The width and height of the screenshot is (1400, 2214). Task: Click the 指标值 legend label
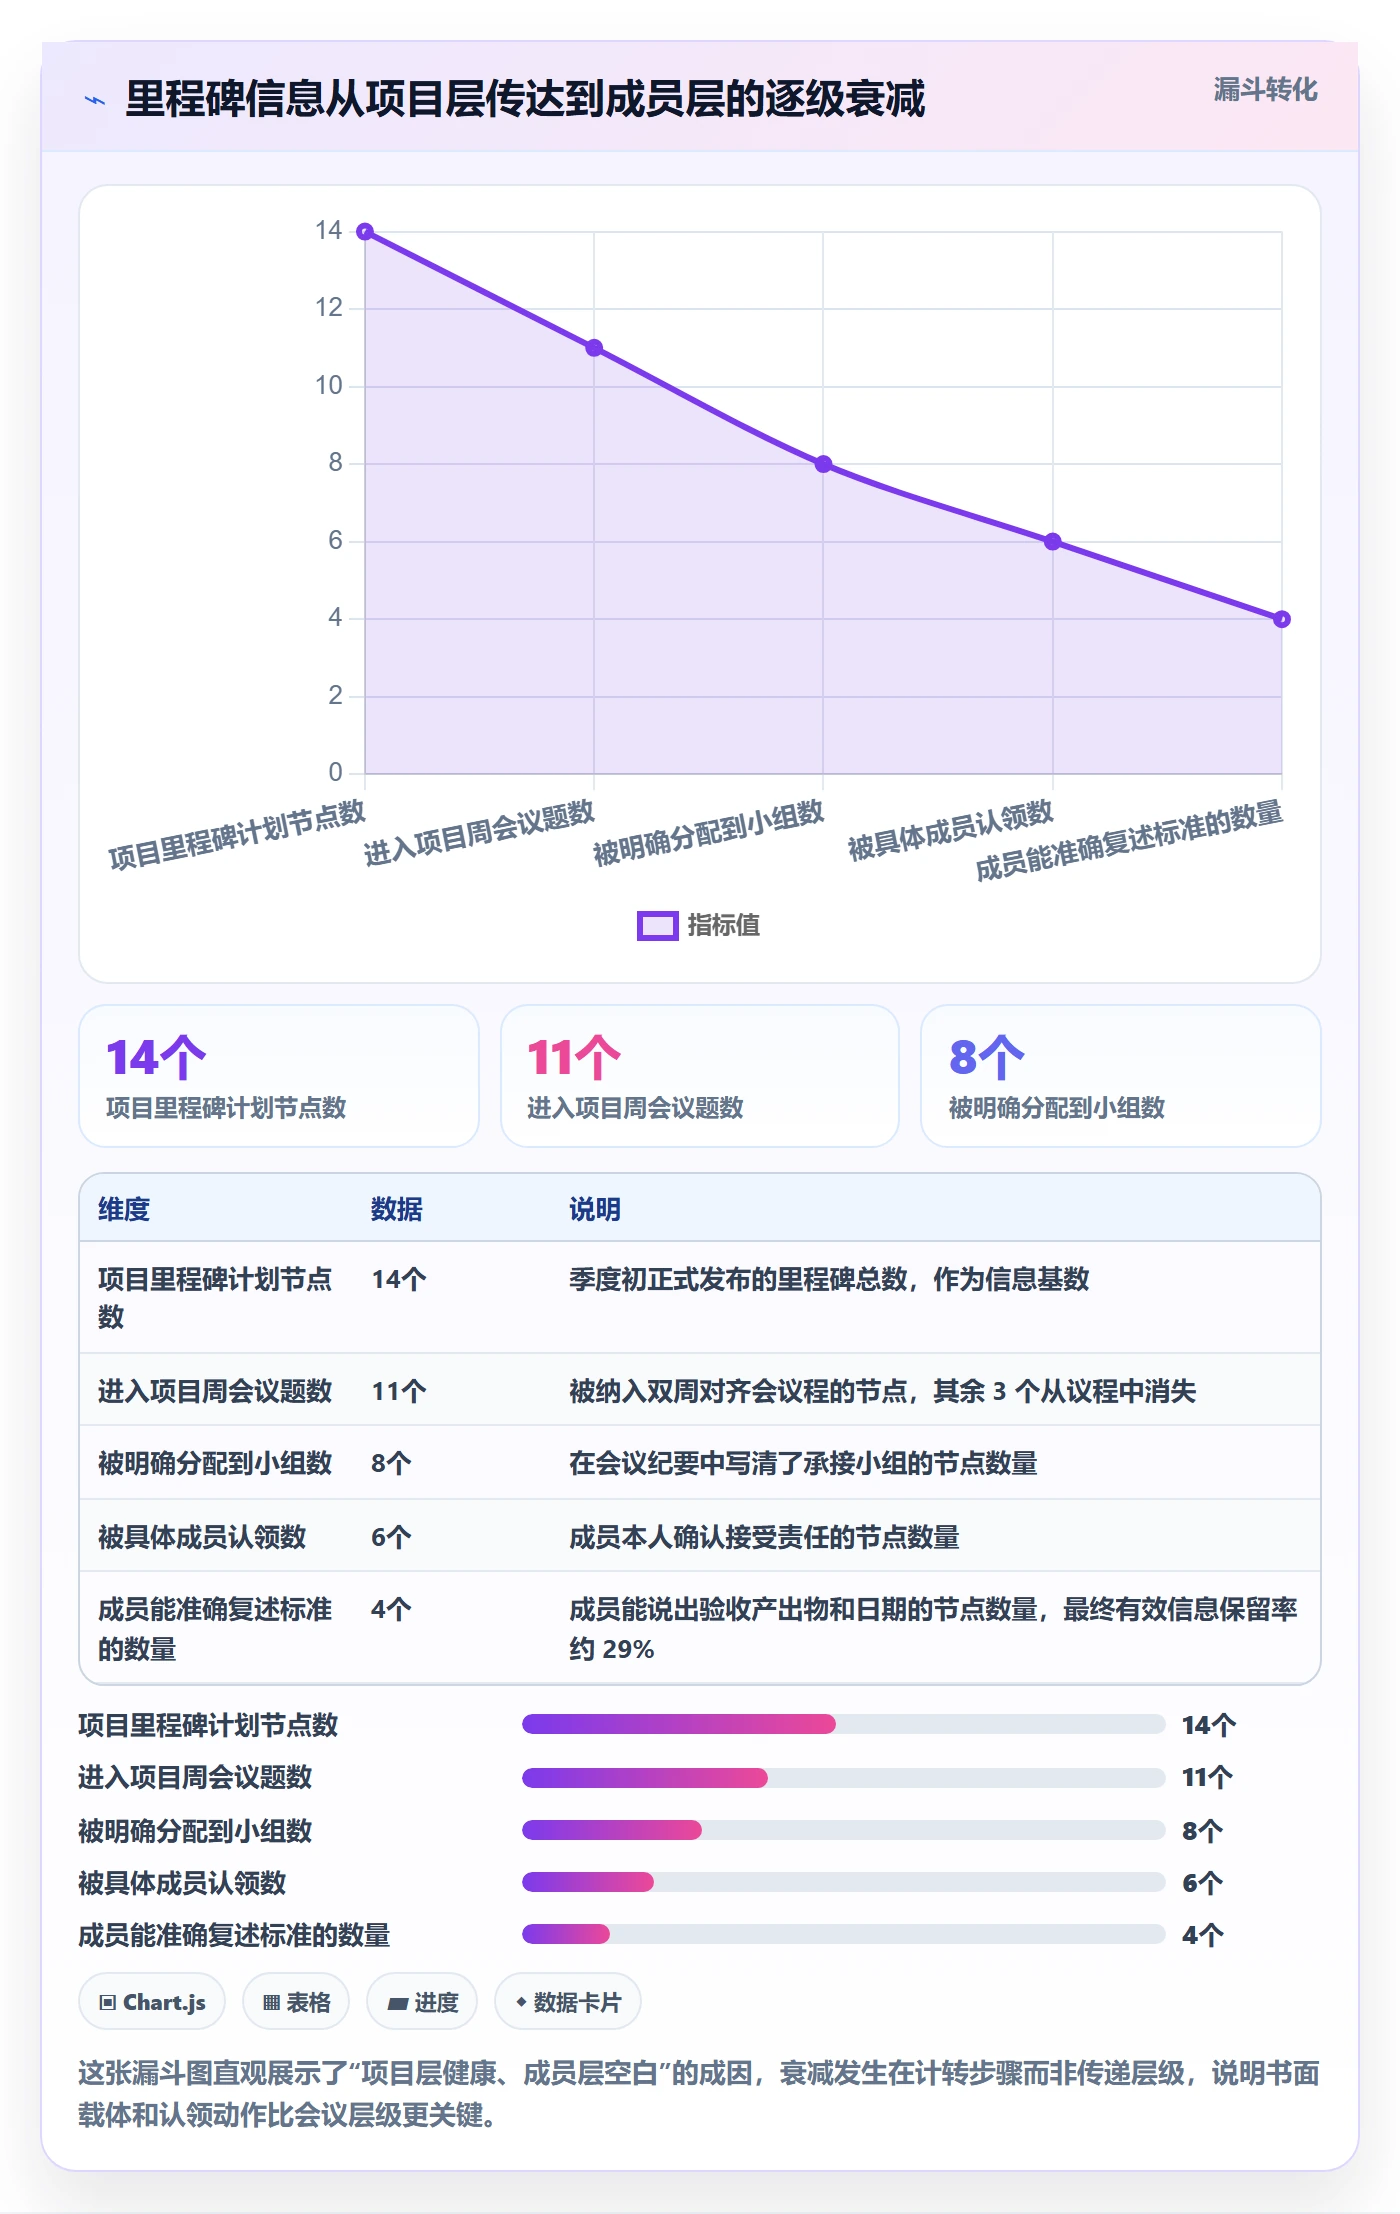[724, 926]
